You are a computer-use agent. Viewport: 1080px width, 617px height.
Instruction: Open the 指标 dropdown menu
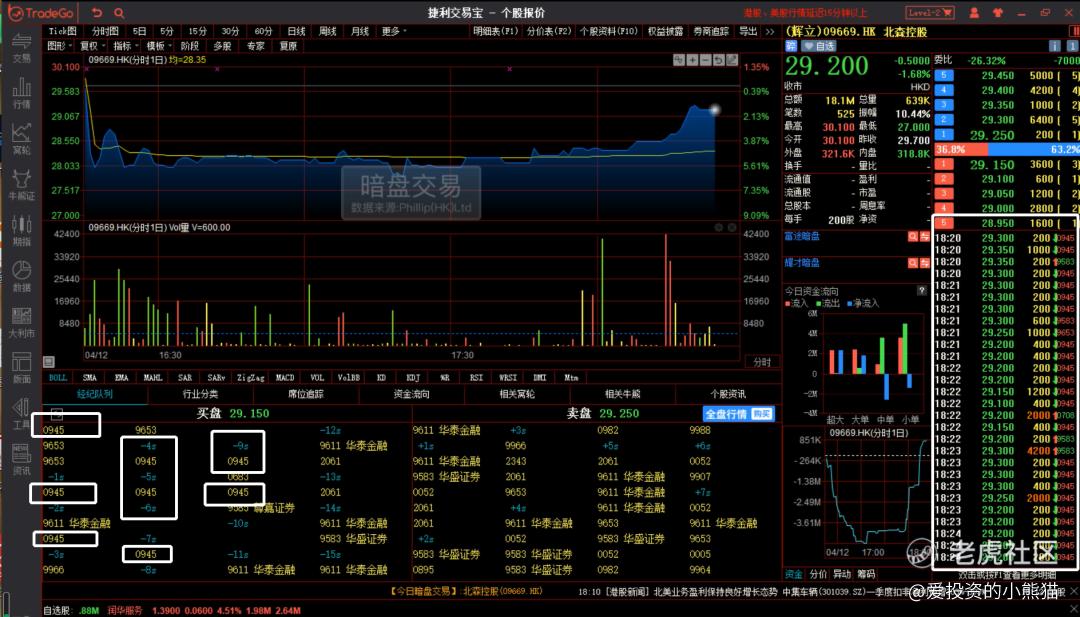[x=125, y=46]
